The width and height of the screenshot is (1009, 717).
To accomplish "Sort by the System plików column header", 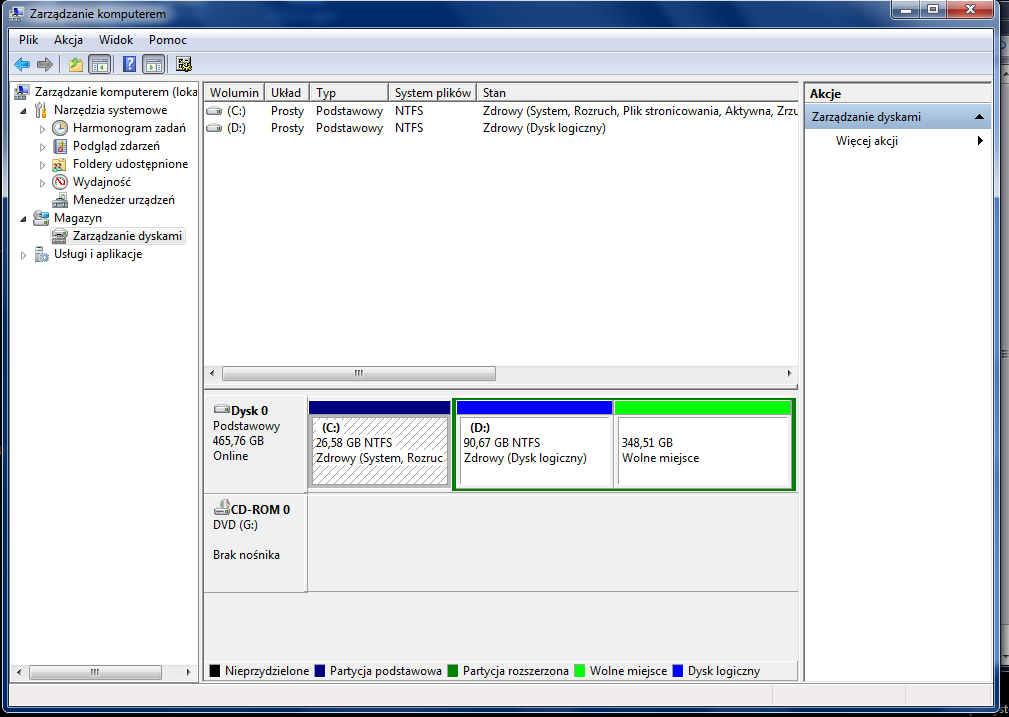I will point(432,93).
